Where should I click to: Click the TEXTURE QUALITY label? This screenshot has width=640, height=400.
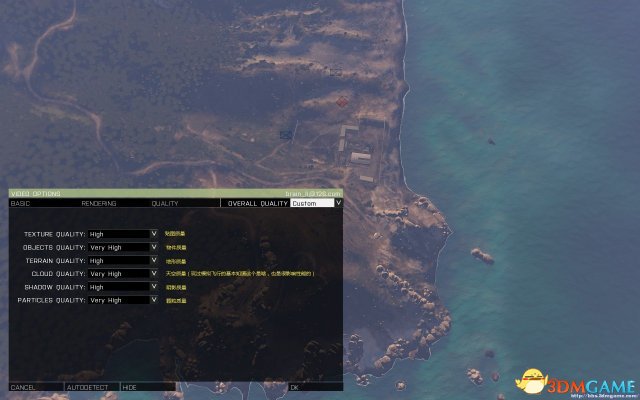55,234
